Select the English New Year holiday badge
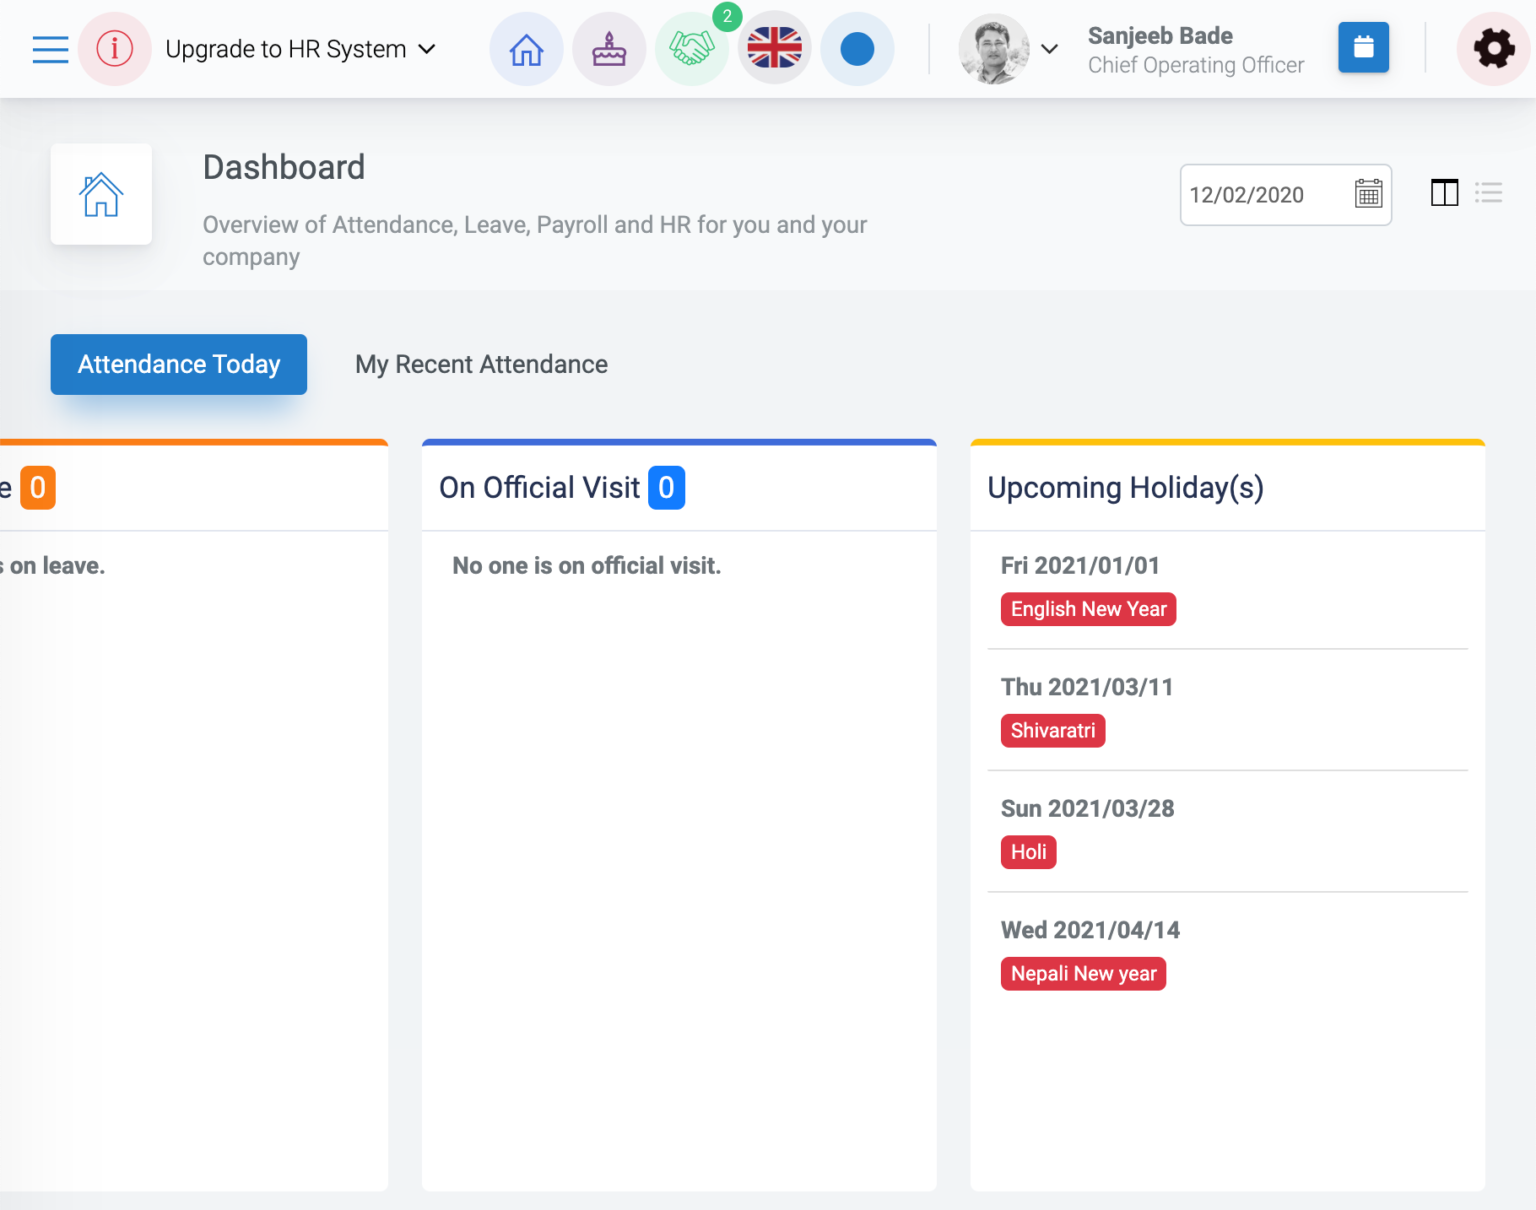1536x1210 pixels. tap(1088, 608)
